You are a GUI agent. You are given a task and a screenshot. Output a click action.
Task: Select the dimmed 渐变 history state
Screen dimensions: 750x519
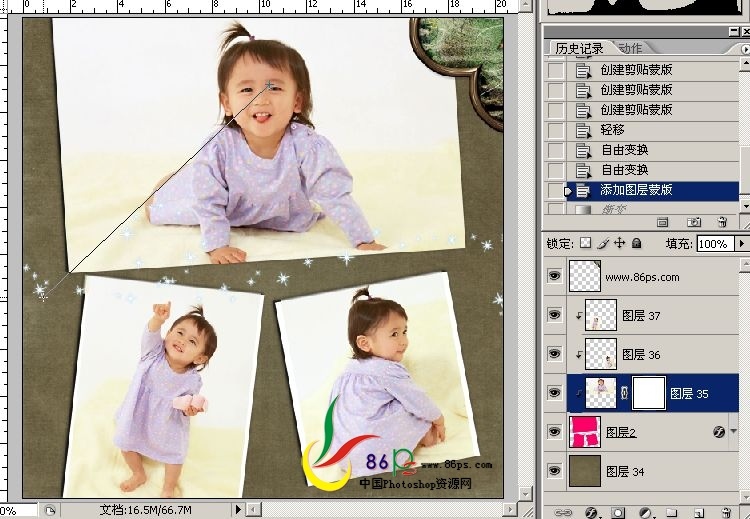click(653, 209)
